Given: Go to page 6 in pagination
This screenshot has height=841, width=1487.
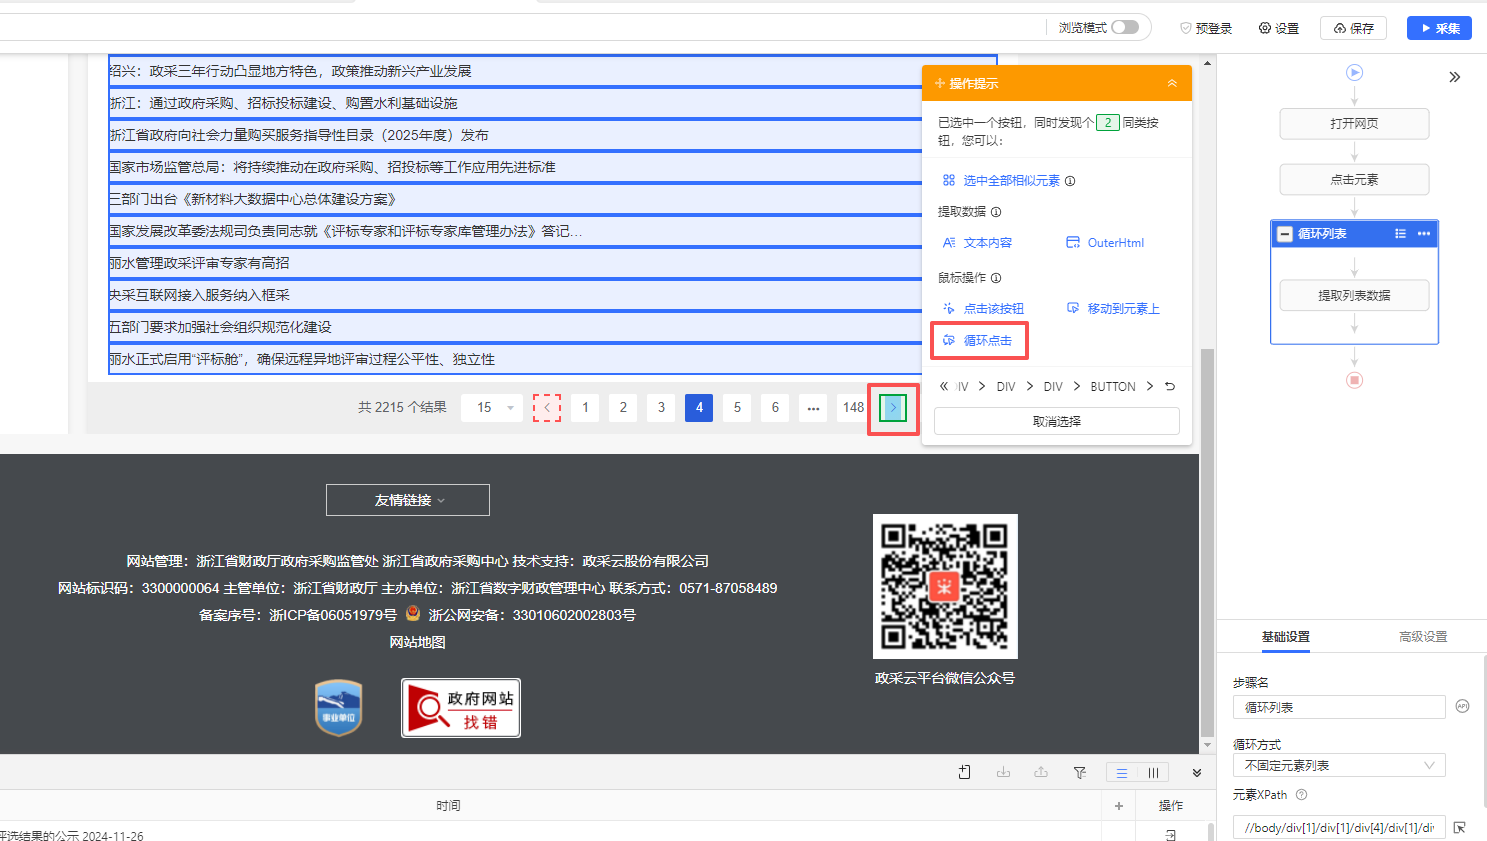Looking at the screenshot, I should pyautogui.click(x=775, y=407).
